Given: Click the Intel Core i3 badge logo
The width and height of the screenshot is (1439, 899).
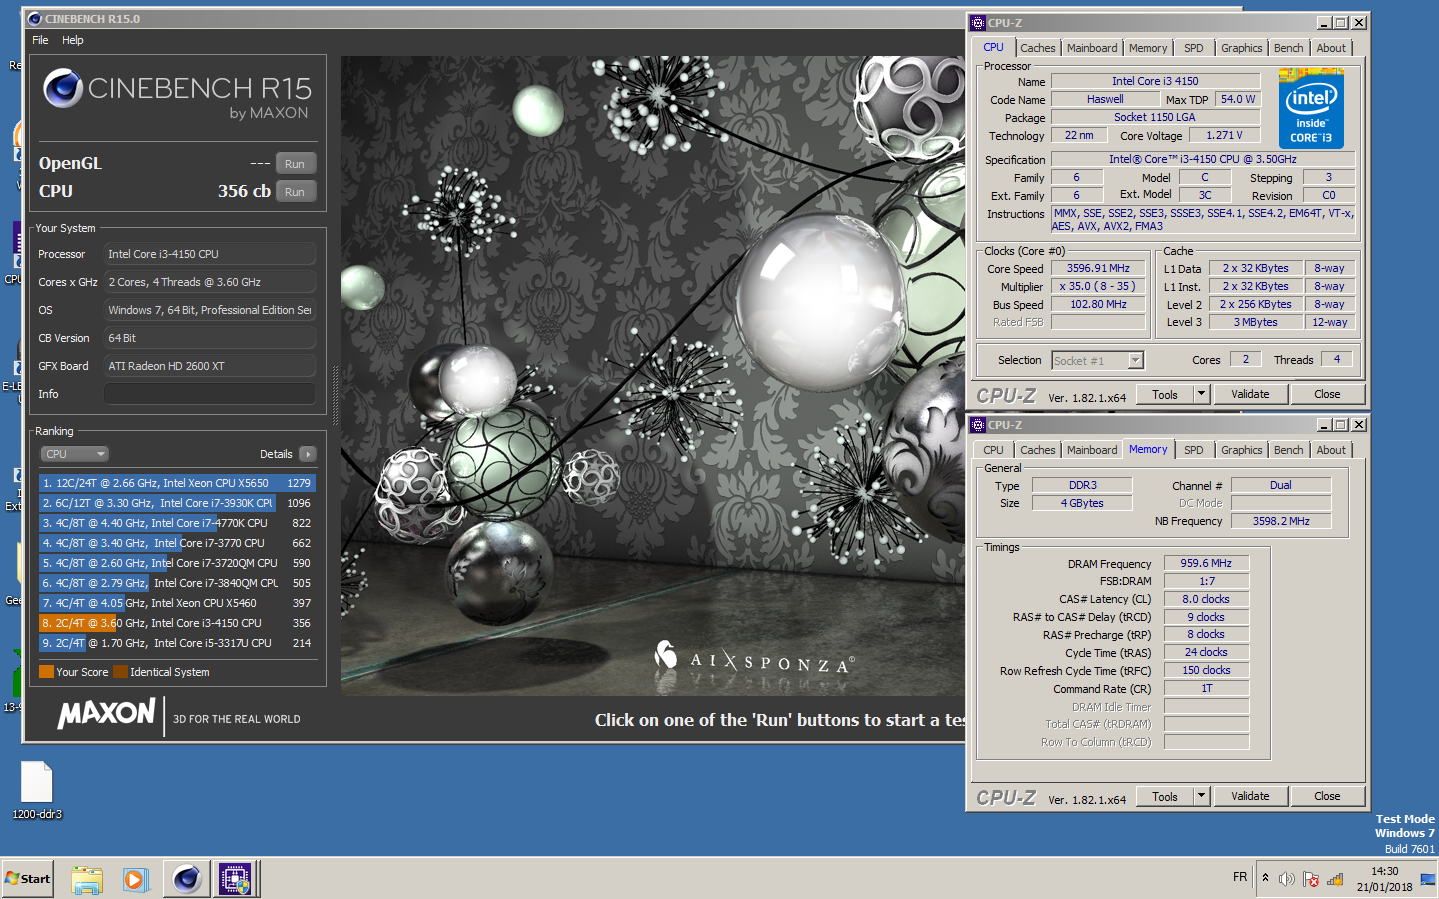Looking at the screenshot, I should click(x=1311, y=109).
